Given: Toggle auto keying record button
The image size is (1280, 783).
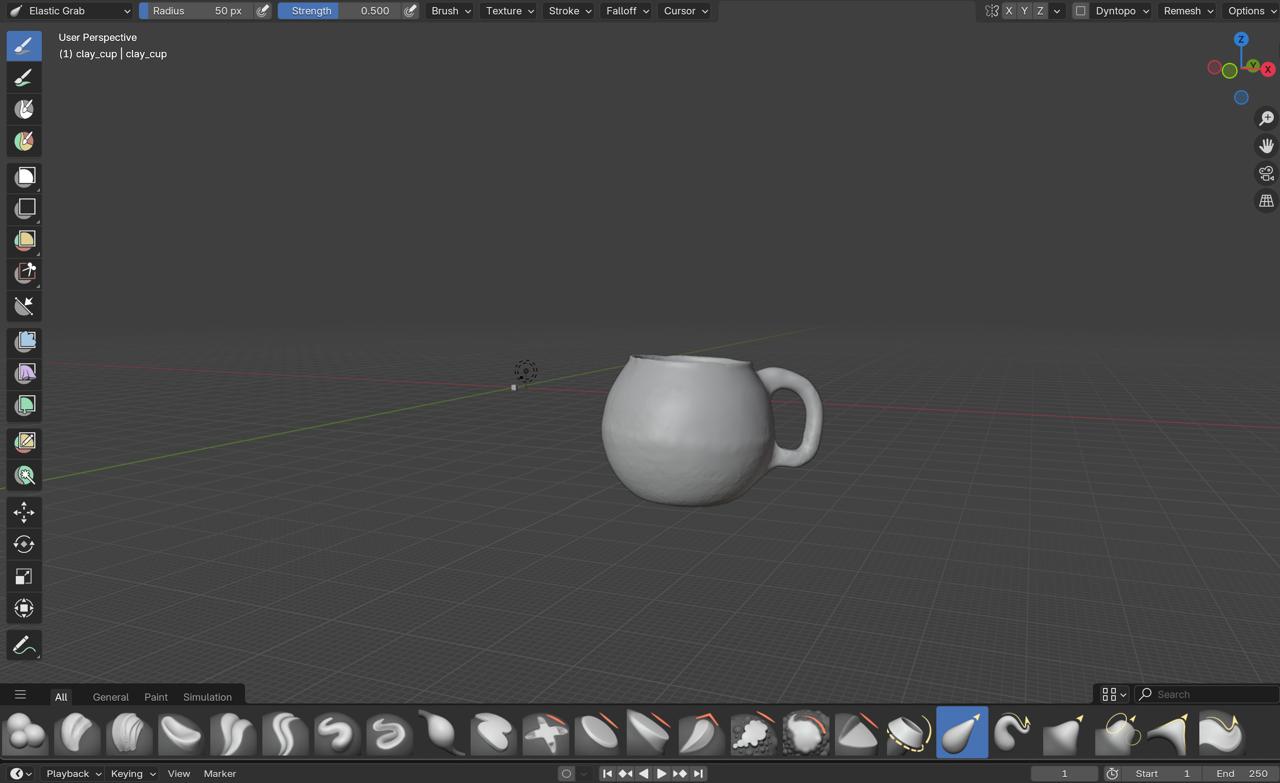Looking at the screenshot, I should (x=566, y=773).
